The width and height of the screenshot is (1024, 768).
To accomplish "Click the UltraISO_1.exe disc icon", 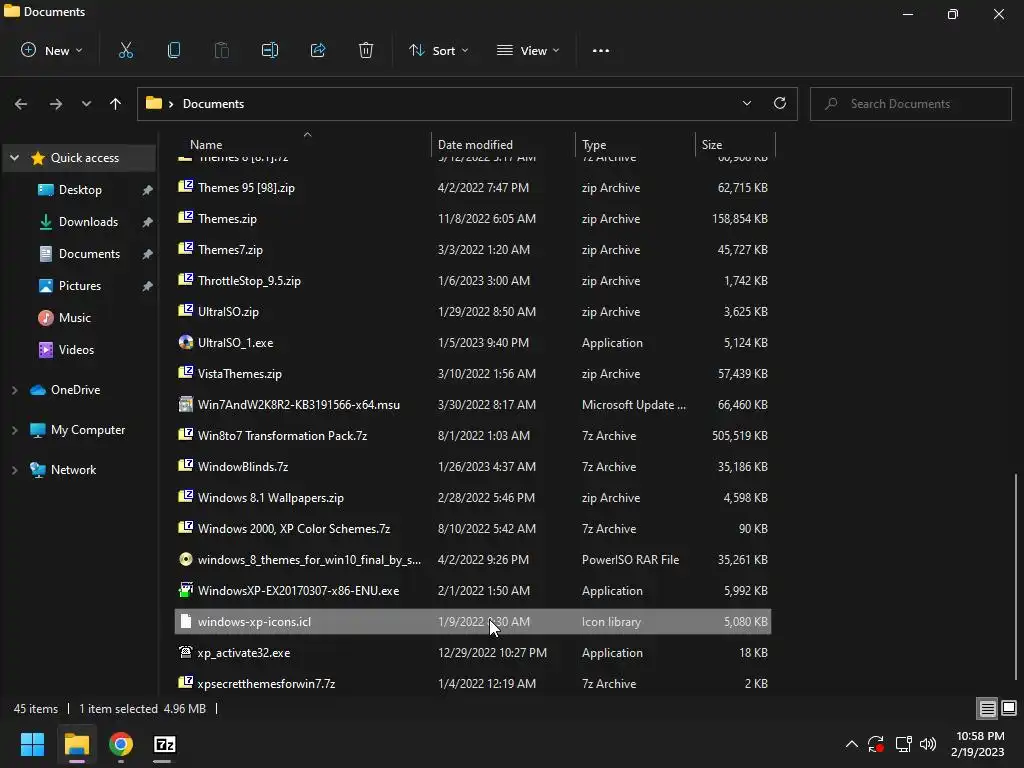I will [x=185, y=342].
